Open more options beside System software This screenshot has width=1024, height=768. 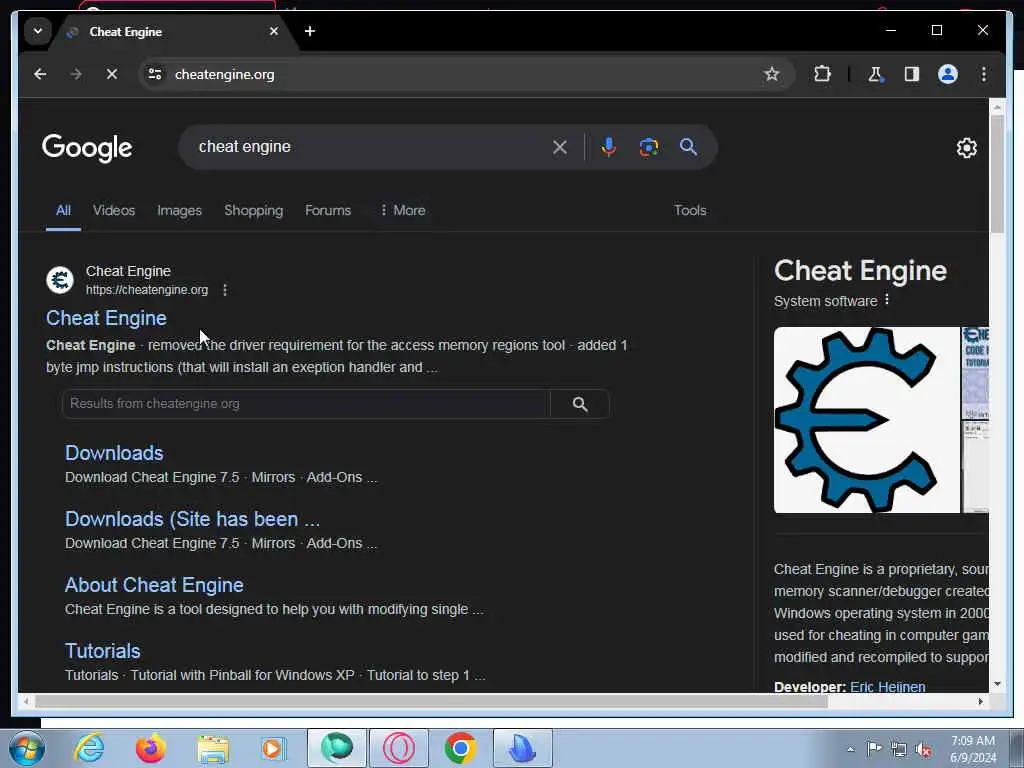pos(887,299)
